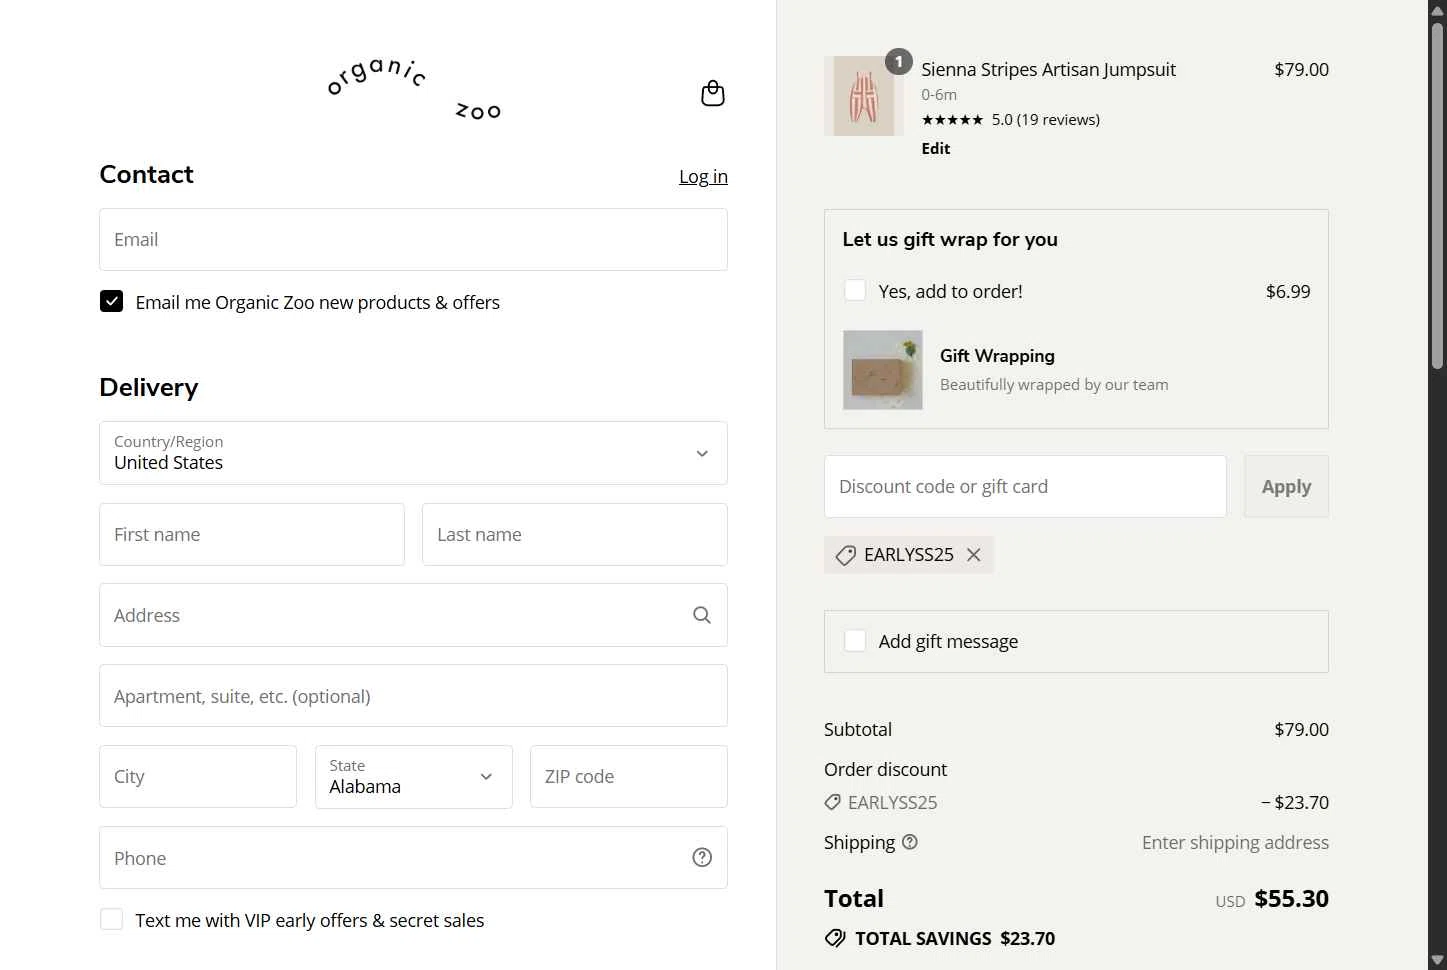Click the item quantity badge on jumpsuit
The height and width of the screenshot is (970, 1447).
tap(899, 62)
